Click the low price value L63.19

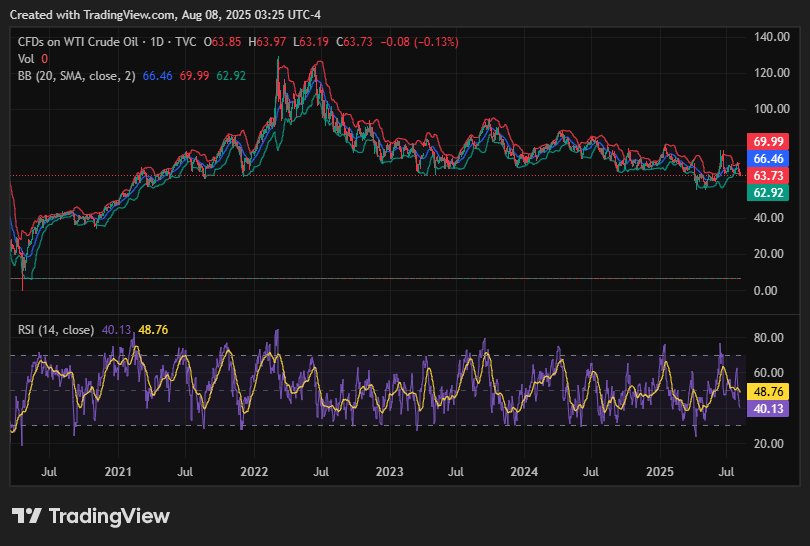pyautogui.click(x=311, y=42)
